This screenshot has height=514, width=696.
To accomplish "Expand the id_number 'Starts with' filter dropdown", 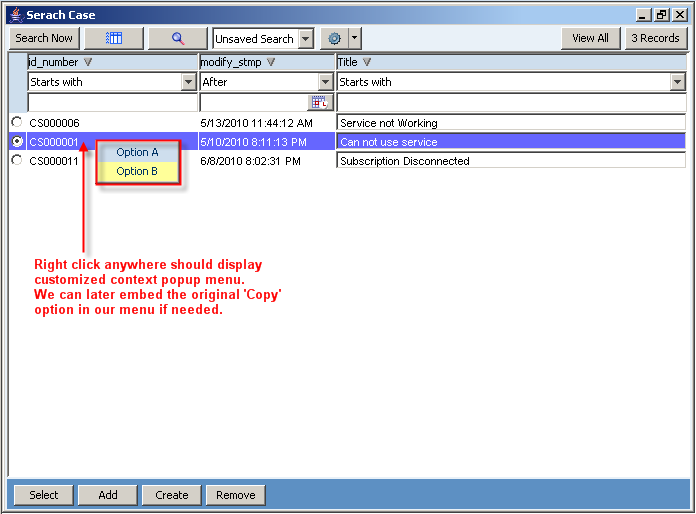I will tap(189, 82).
